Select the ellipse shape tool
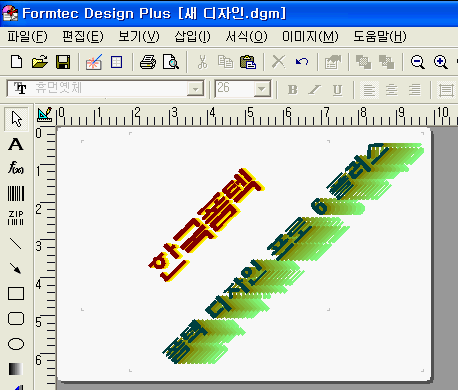The width and height of the screenshot is (458, 390). point(16,344)
